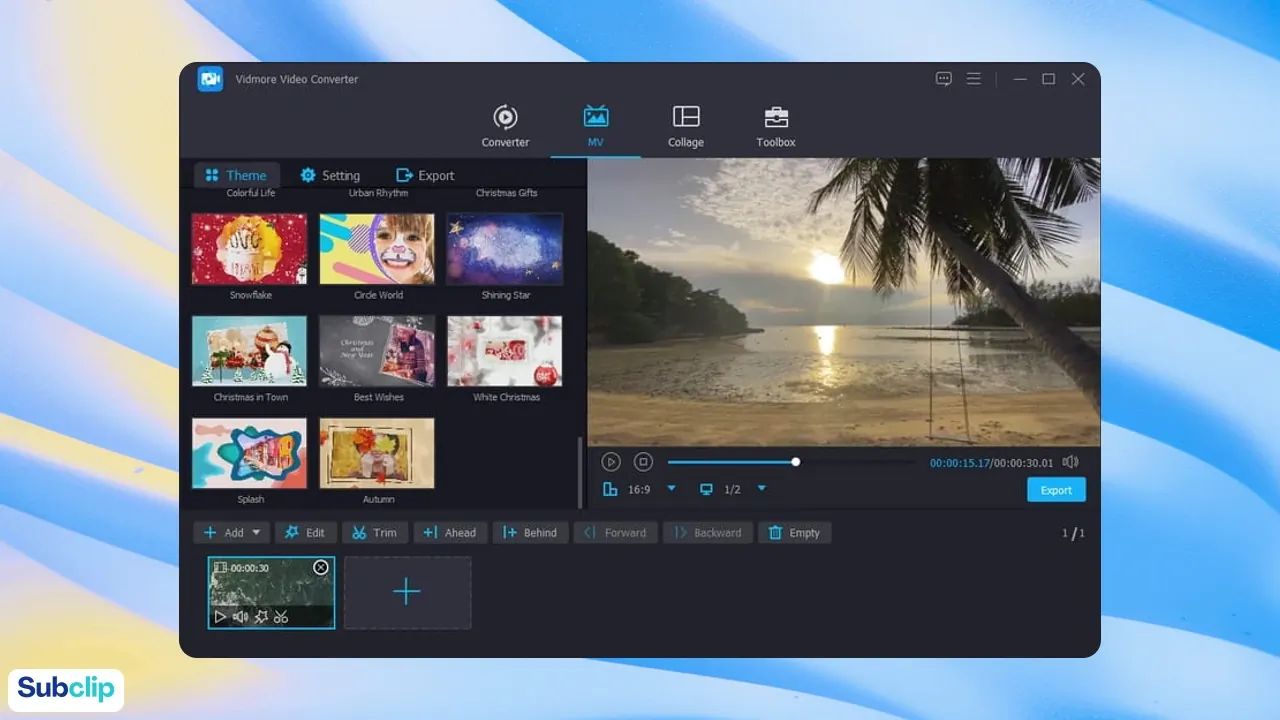The image size is (1280, 720).
Task: Play the video preview
Action: point(611,462)
